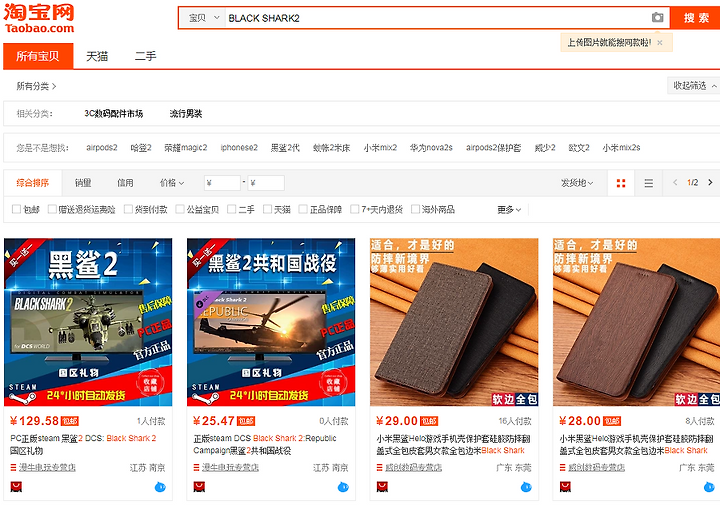Viewport: 720px width, 505px height.
Task: Check the 包邮 free shipping filter
Action: click(16, 209)
